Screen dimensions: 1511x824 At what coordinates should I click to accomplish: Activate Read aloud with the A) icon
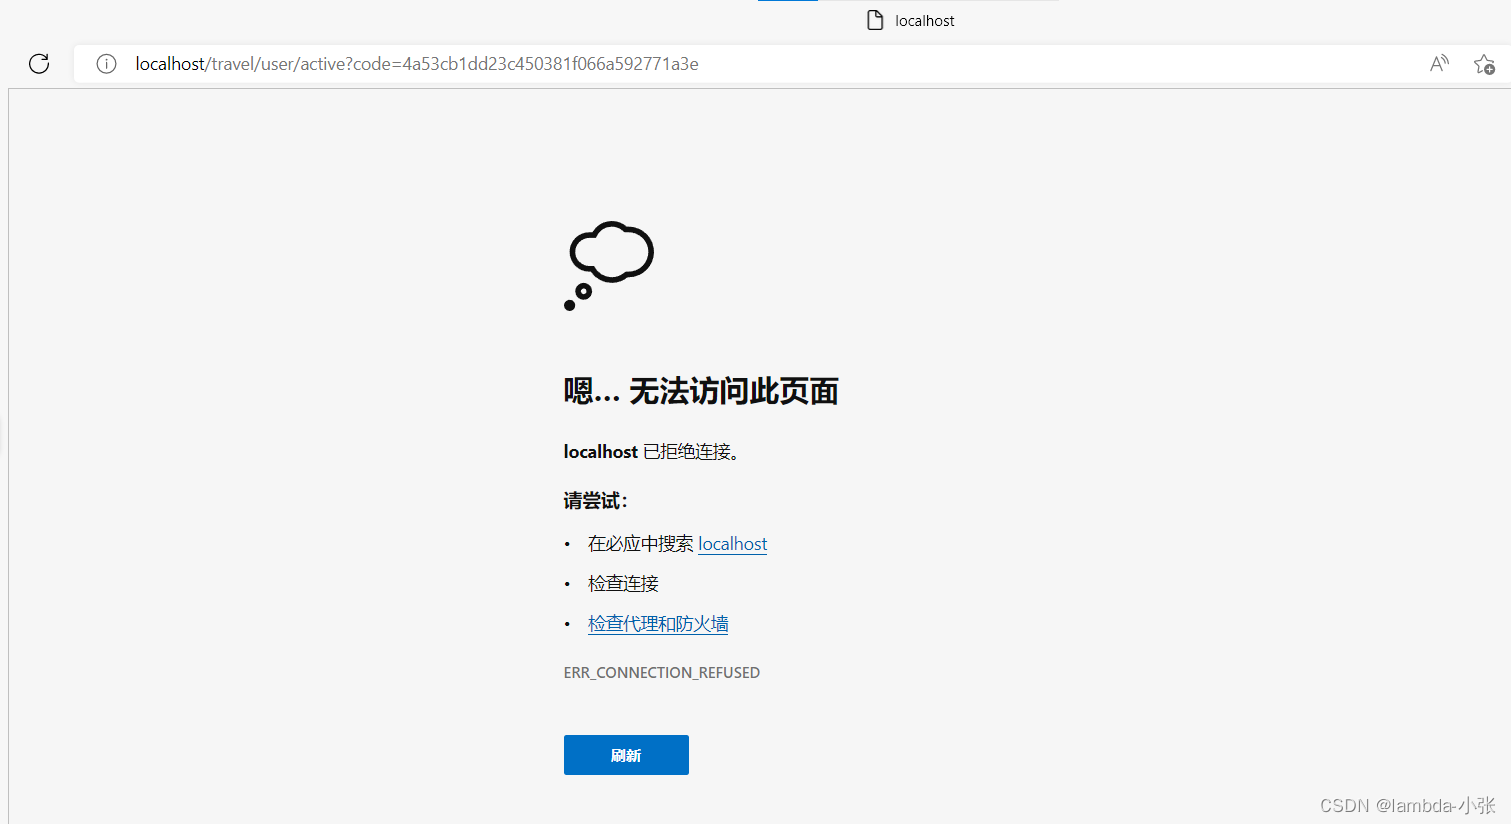click(x=1438, y=63)
